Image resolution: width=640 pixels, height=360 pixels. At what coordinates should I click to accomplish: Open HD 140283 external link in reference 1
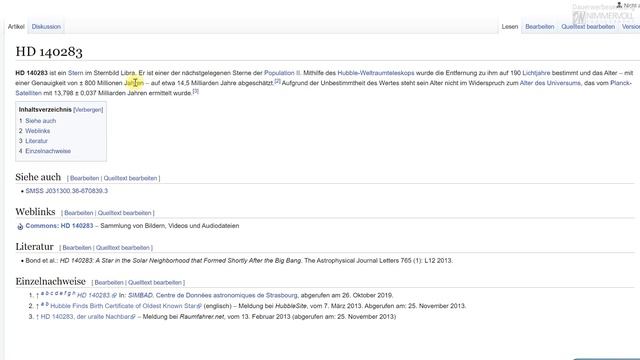coord(97,295)
